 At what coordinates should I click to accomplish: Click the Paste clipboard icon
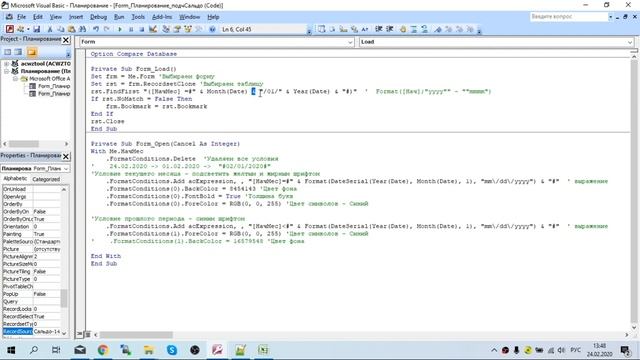point(71,29)
